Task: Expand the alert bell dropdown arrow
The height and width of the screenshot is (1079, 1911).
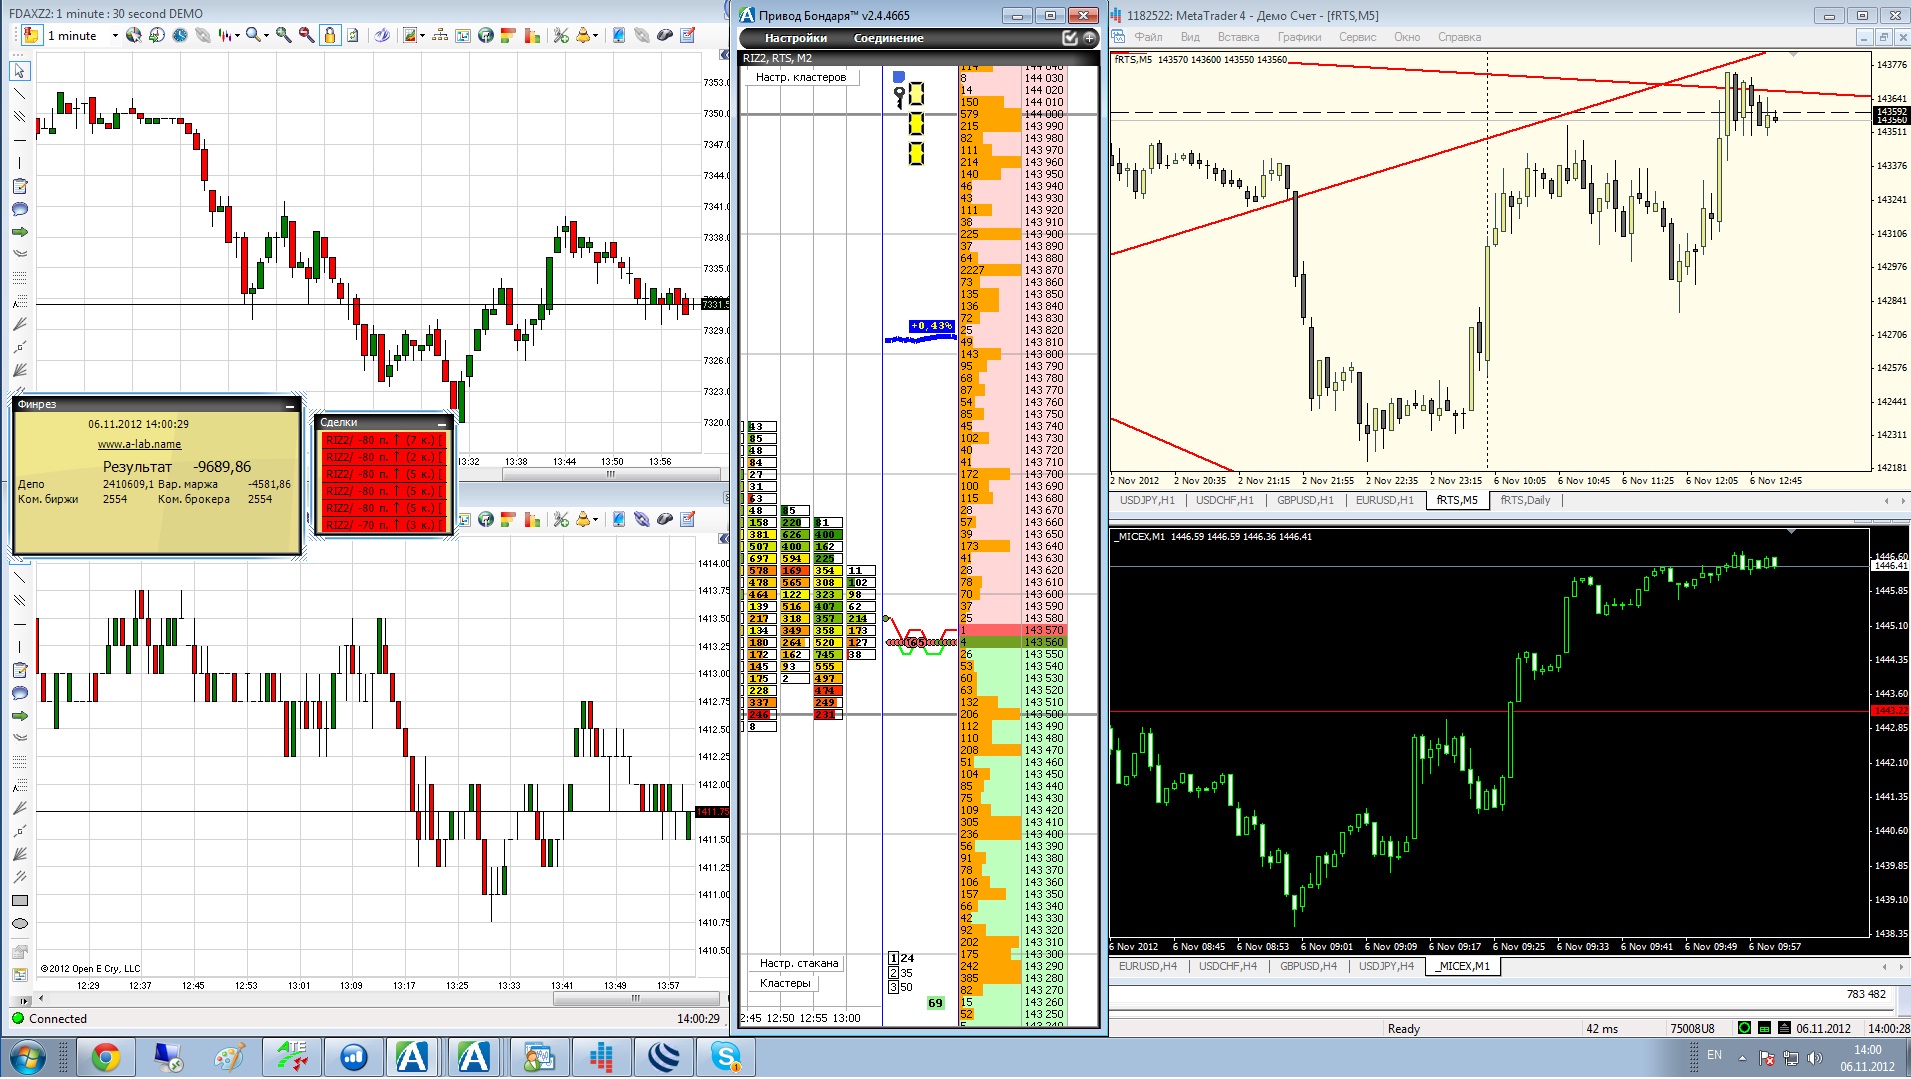Action: 596,36
